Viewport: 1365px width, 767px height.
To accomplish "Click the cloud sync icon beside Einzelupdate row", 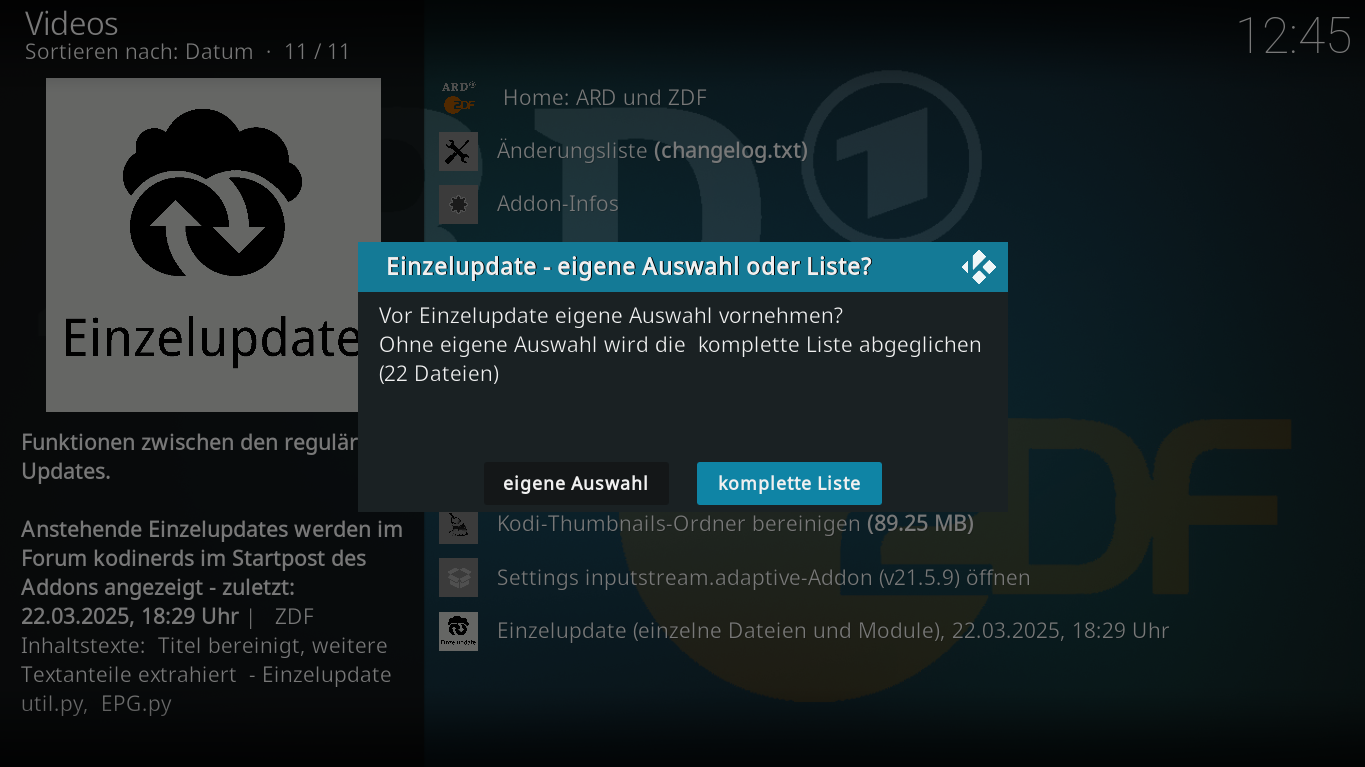I will (x=458, y=632).
